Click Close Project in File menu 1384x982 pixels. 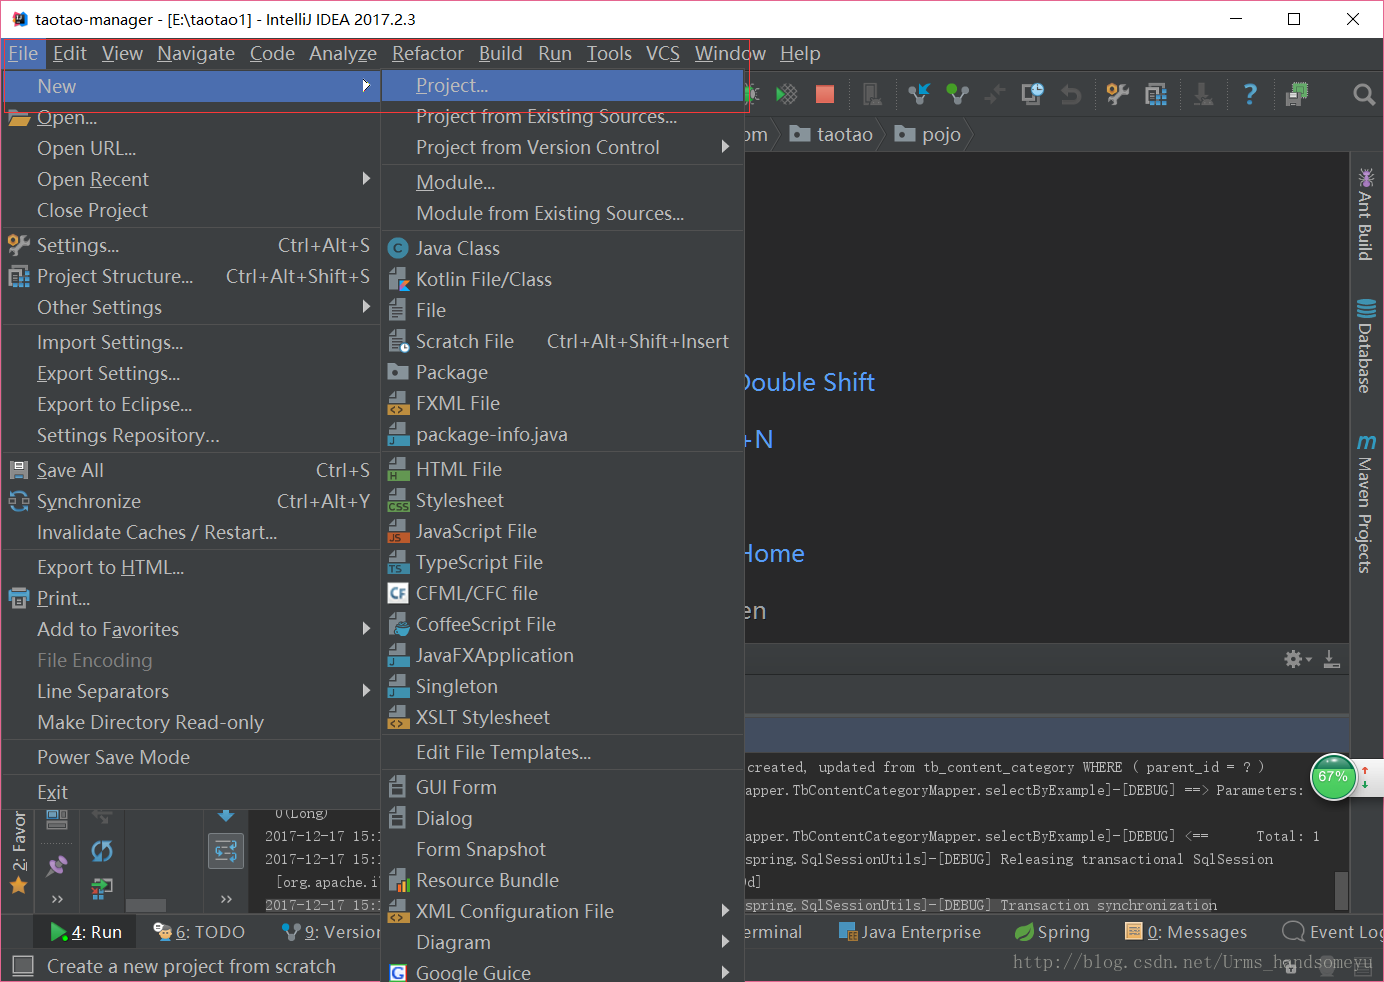point(191,210)
